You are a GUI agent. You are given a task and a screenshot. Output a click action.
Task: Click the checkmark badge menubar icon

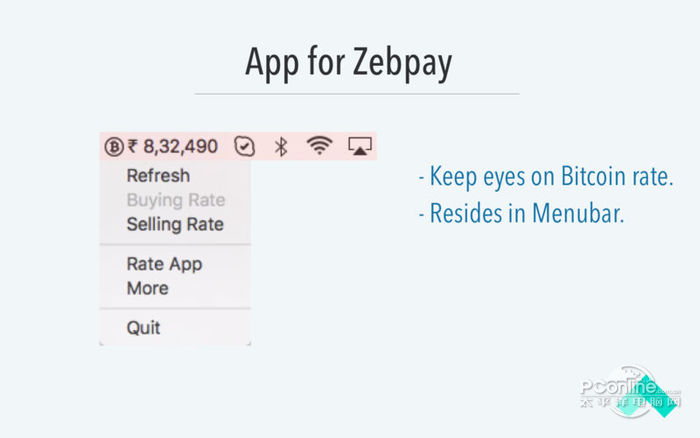pyautogui.click(x=244, y=147)
